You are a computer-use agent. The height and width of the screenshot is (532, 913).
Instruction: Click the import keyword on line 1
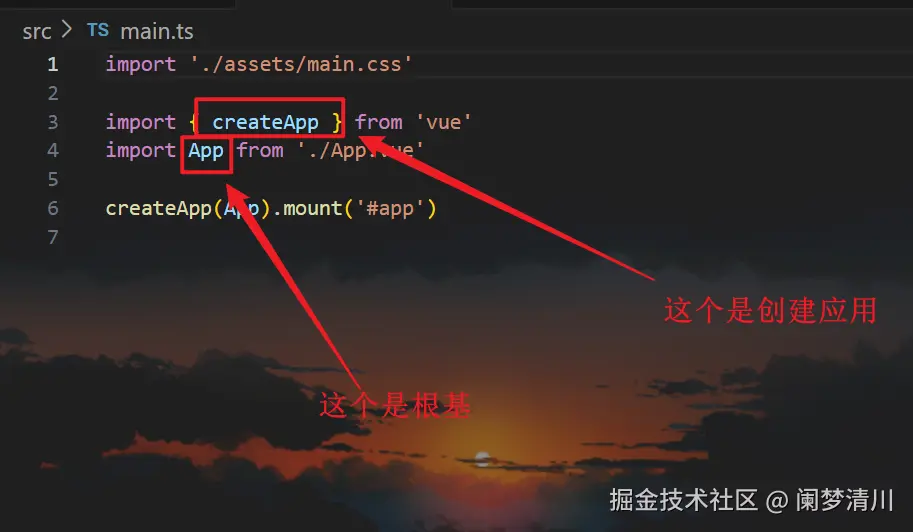coord(141,65)
